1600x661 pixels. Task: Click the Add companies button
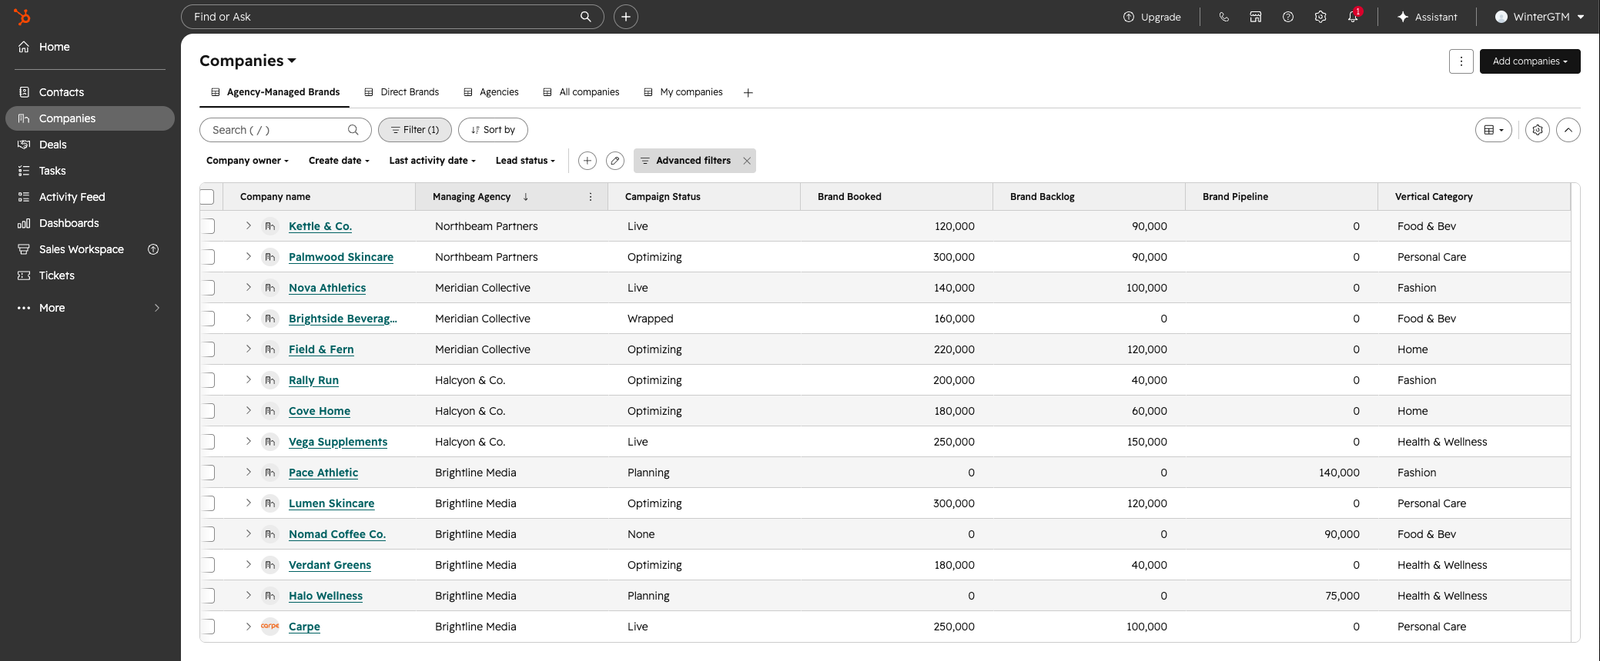[x=1530, y=61]
